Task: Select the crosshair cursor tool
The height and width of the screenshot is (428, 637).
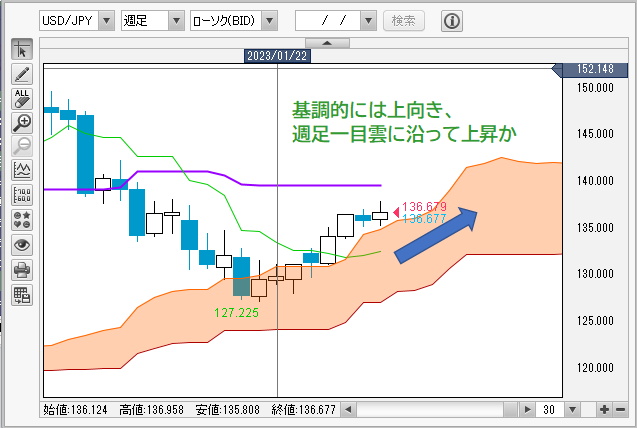Action: pyautogui.click(x=22, y=49)
